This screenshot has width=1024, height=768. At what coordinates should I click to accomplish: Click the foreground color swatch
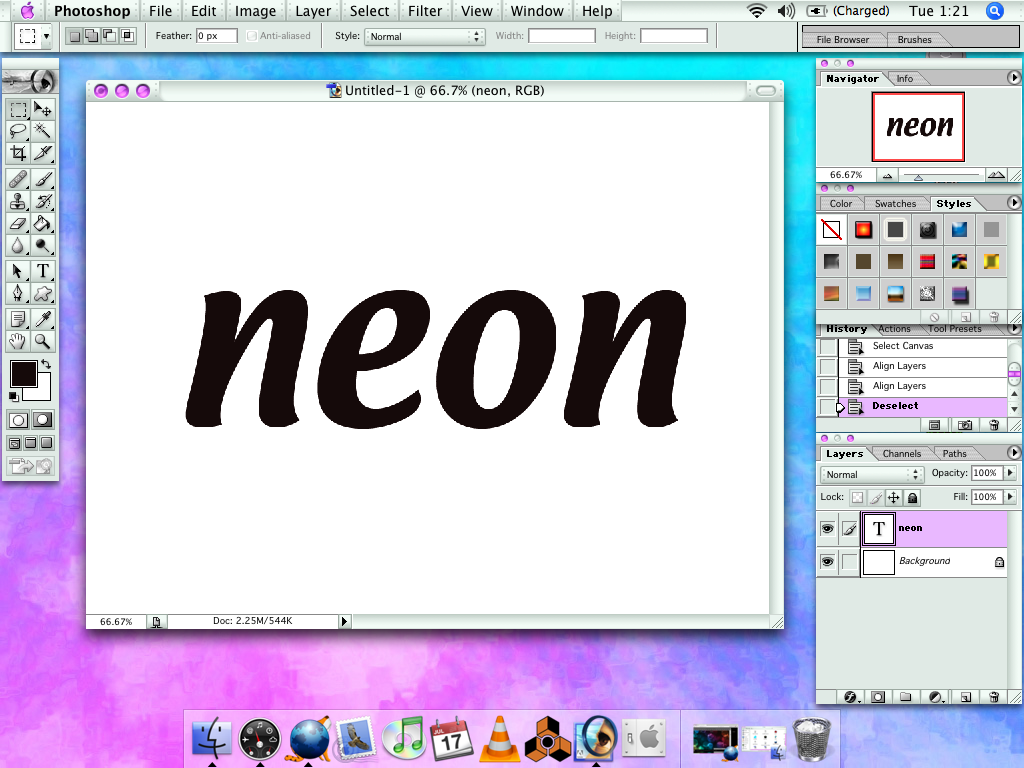pos(23,375)
